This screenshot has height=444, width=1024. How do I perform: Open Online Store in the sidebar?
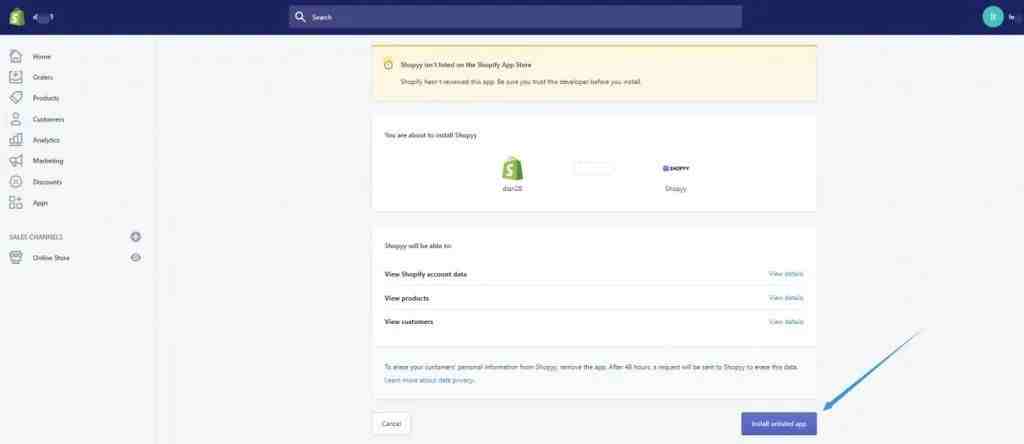coord(51,258)
